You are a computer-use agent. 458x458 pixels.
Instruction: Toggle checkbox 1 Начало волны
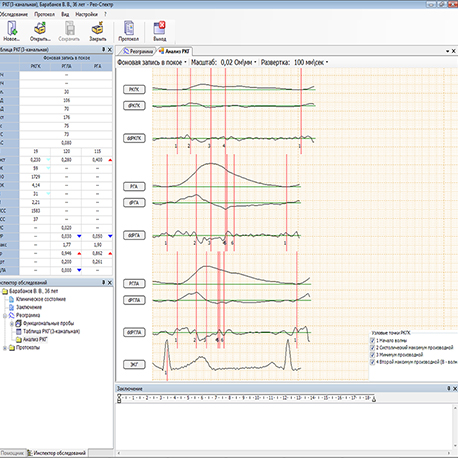tap(373, 340)
